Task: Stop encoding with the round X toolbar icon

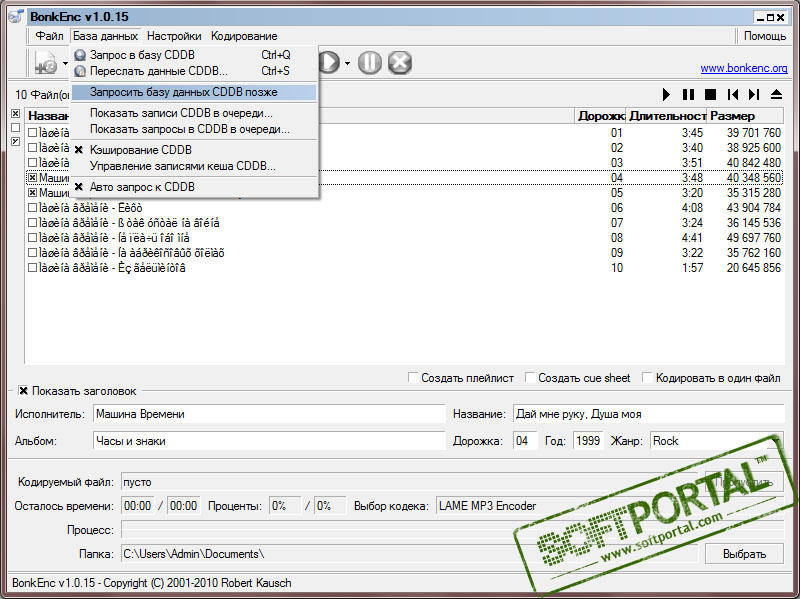Action: pos(400,63)
